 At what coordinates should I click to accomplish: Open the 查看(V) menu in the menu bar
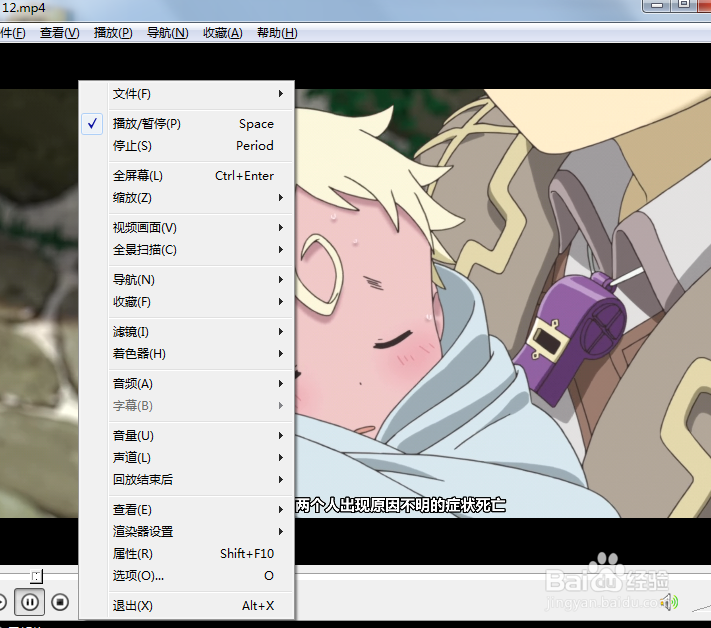(x=59, y=33)
